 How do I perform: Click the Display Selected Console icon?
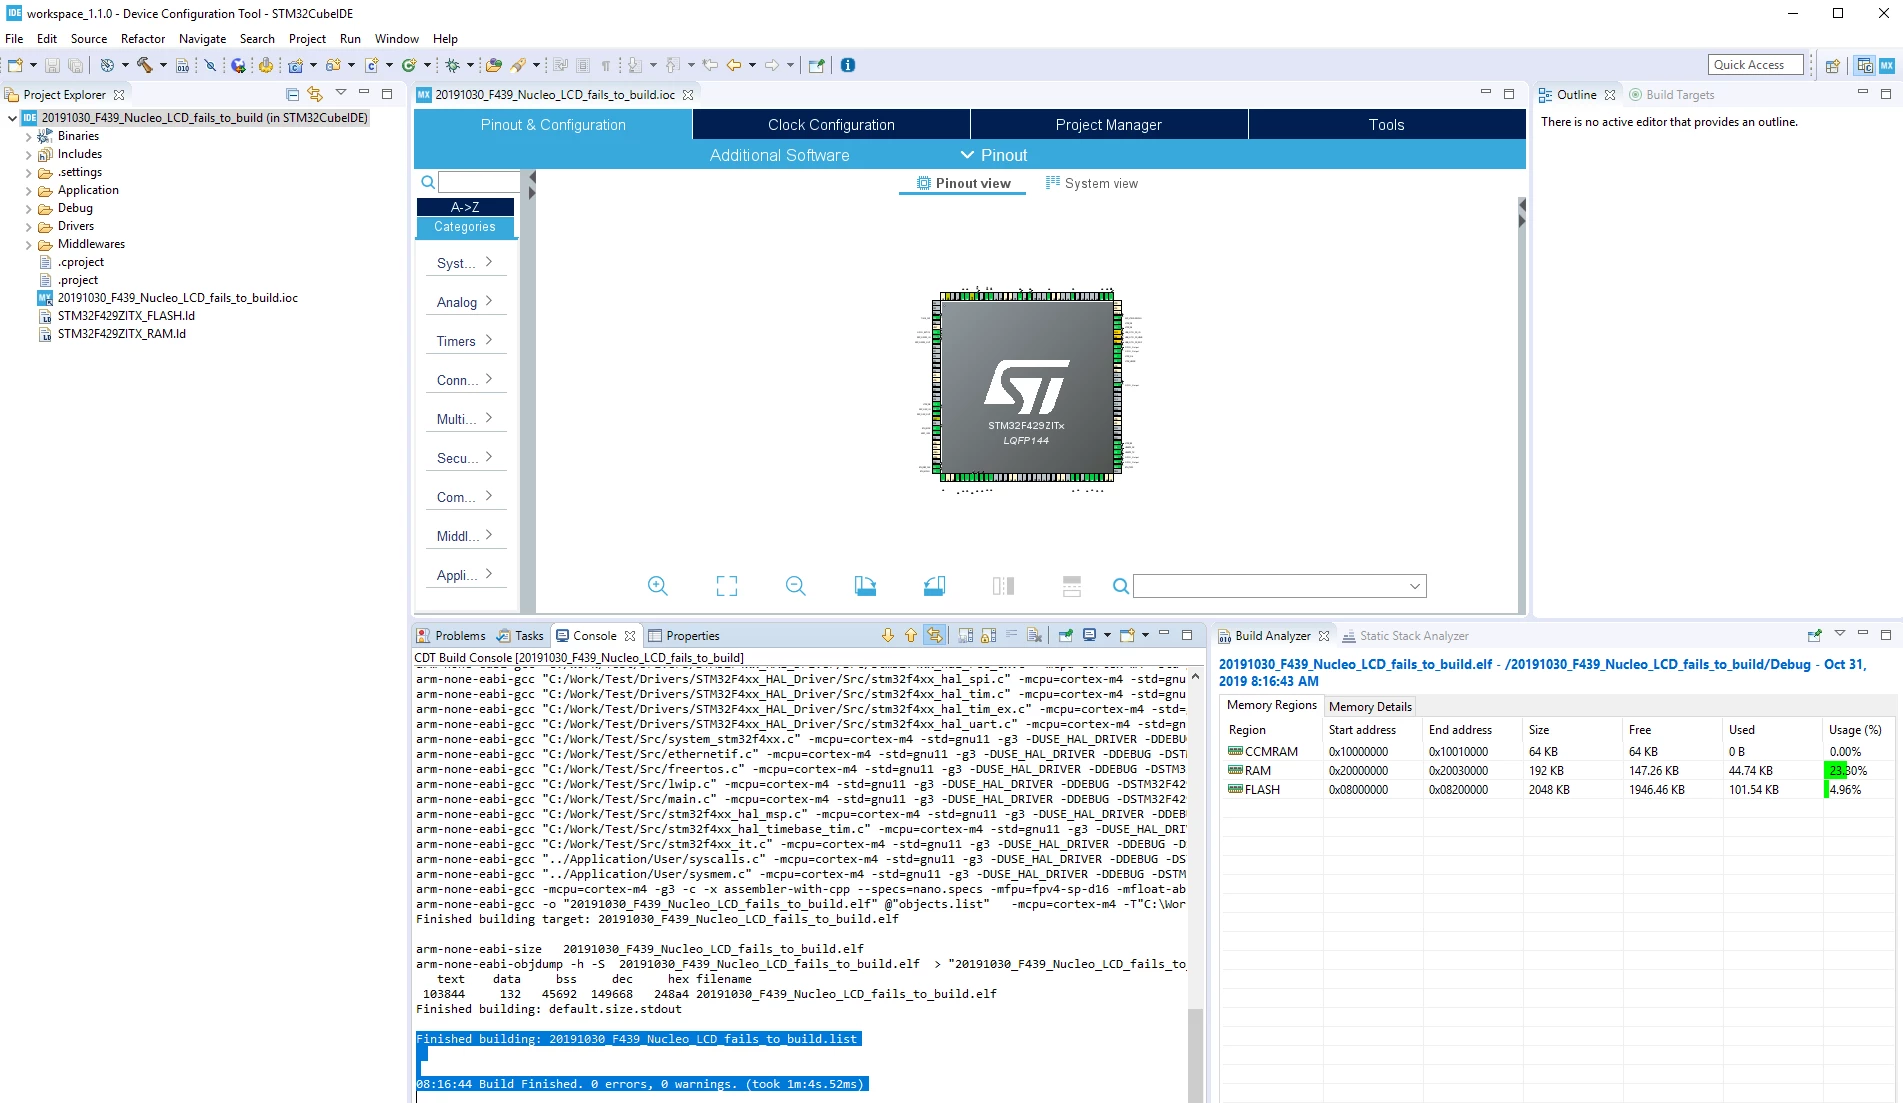pos(1090,635)
